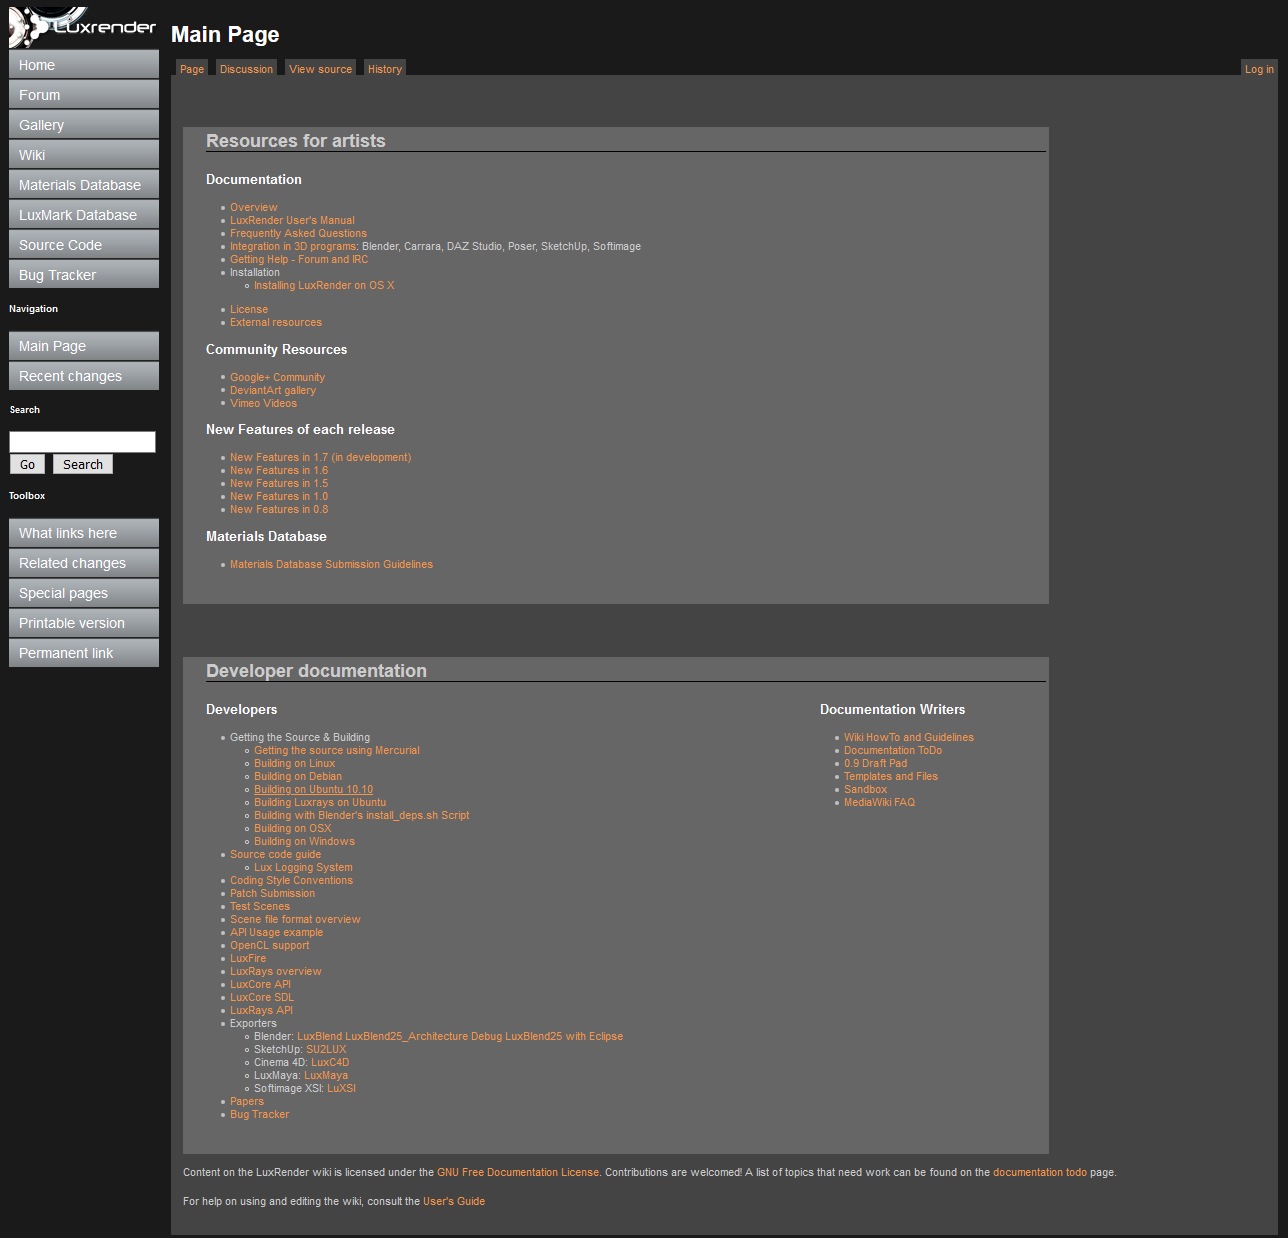Open the Forum sidebar button
This screenshot has height=1238, width=1288.
click(83, 95)
